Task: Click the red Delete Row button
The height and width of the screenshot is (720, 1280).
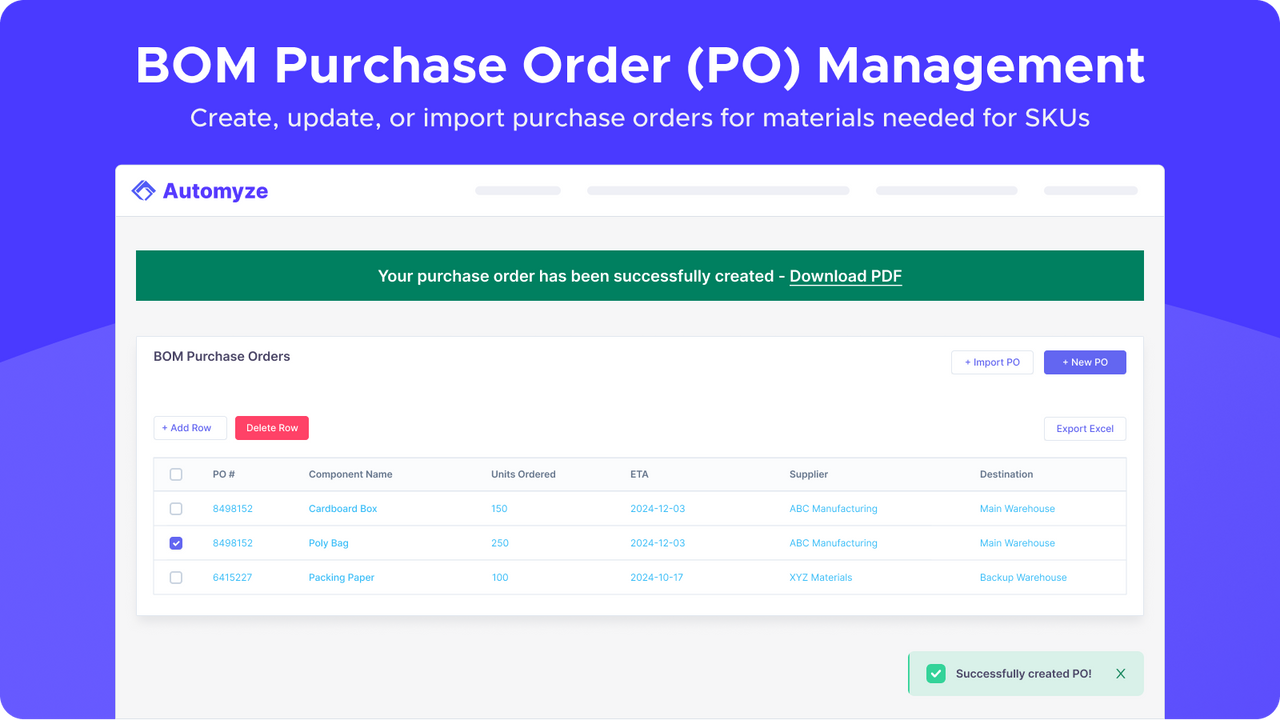Action: [x=272, y=428]
